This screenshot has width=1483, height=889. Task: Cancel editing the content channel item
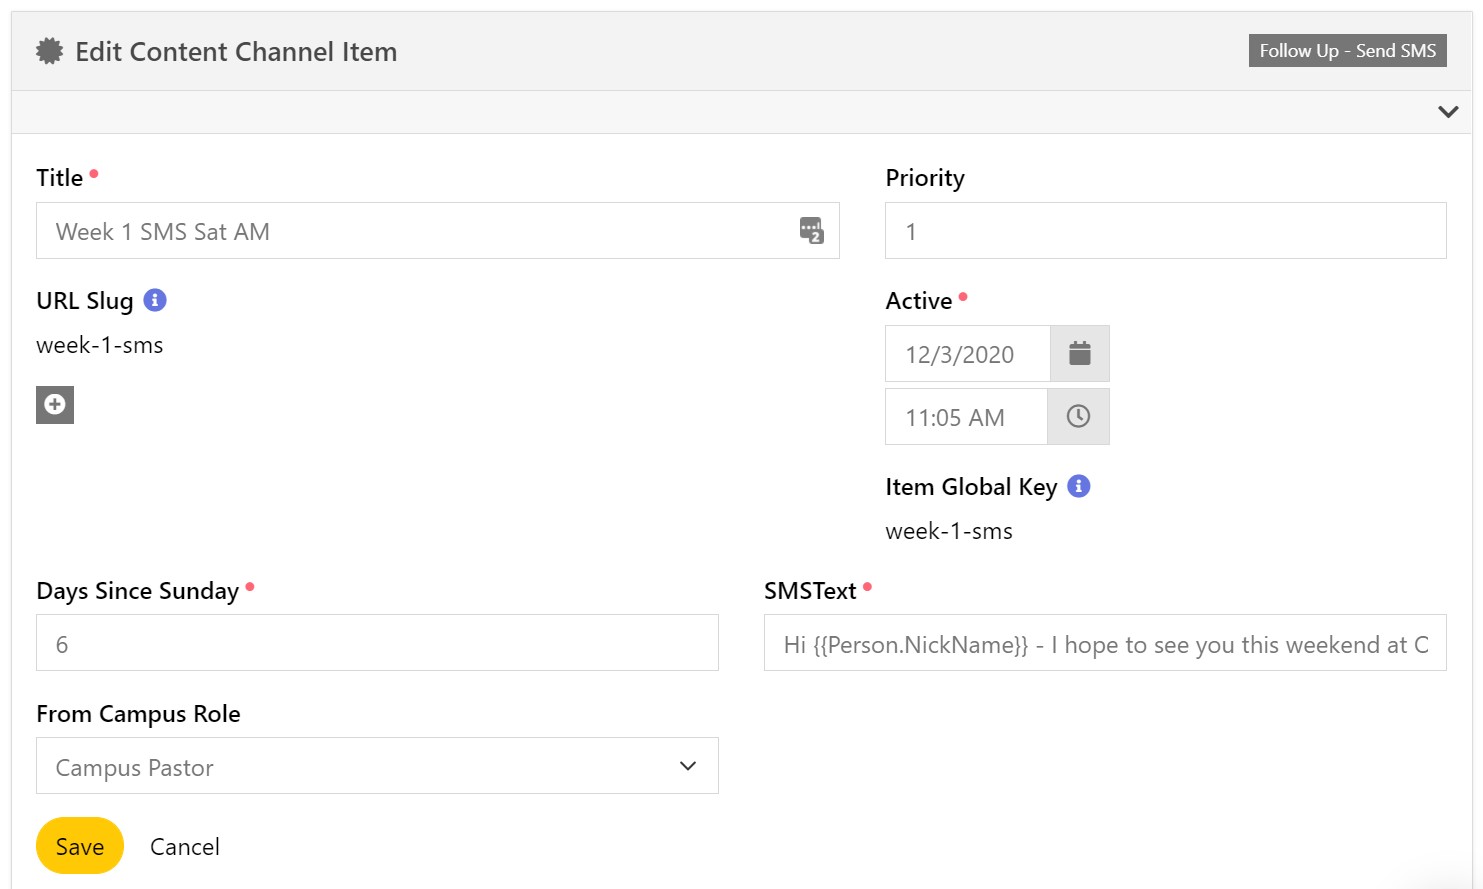click(185, 847)
